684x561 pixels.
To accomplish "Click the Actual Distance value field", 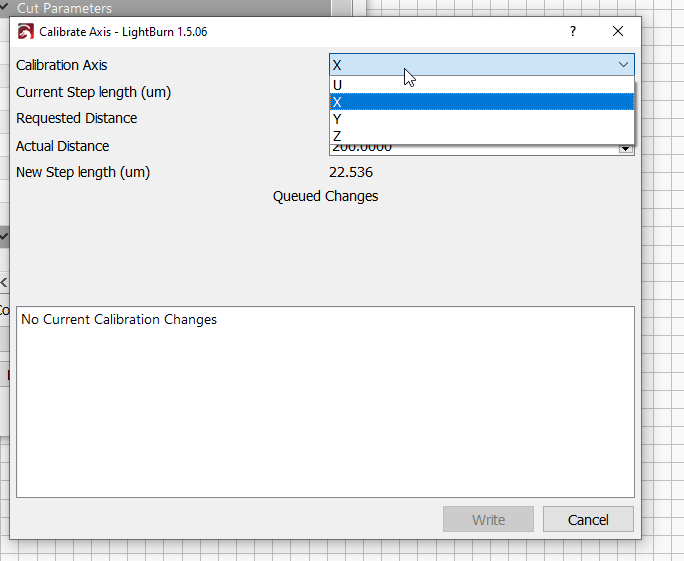I will [x=473, y=150].
